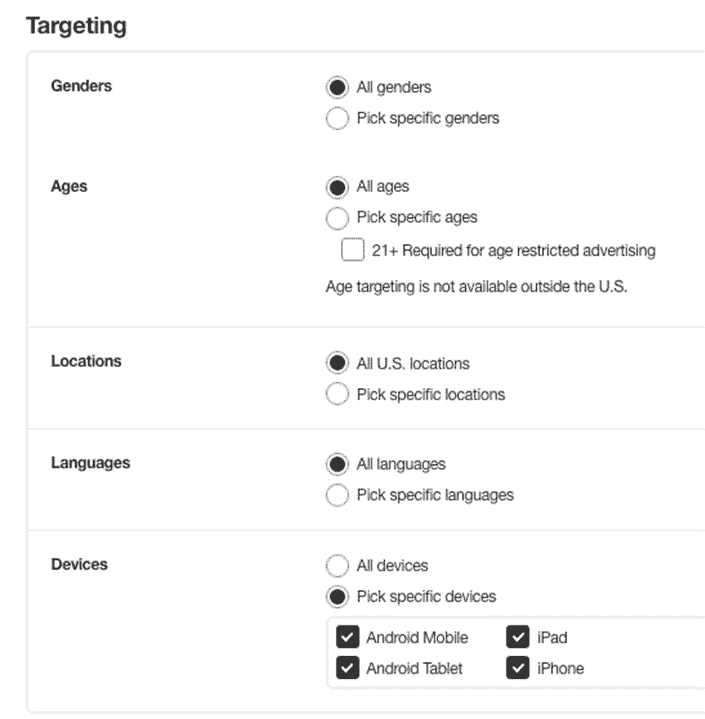705x719 pixels.
Task: Choose Pick specific genders option
Action: click(x=338, y=119)
